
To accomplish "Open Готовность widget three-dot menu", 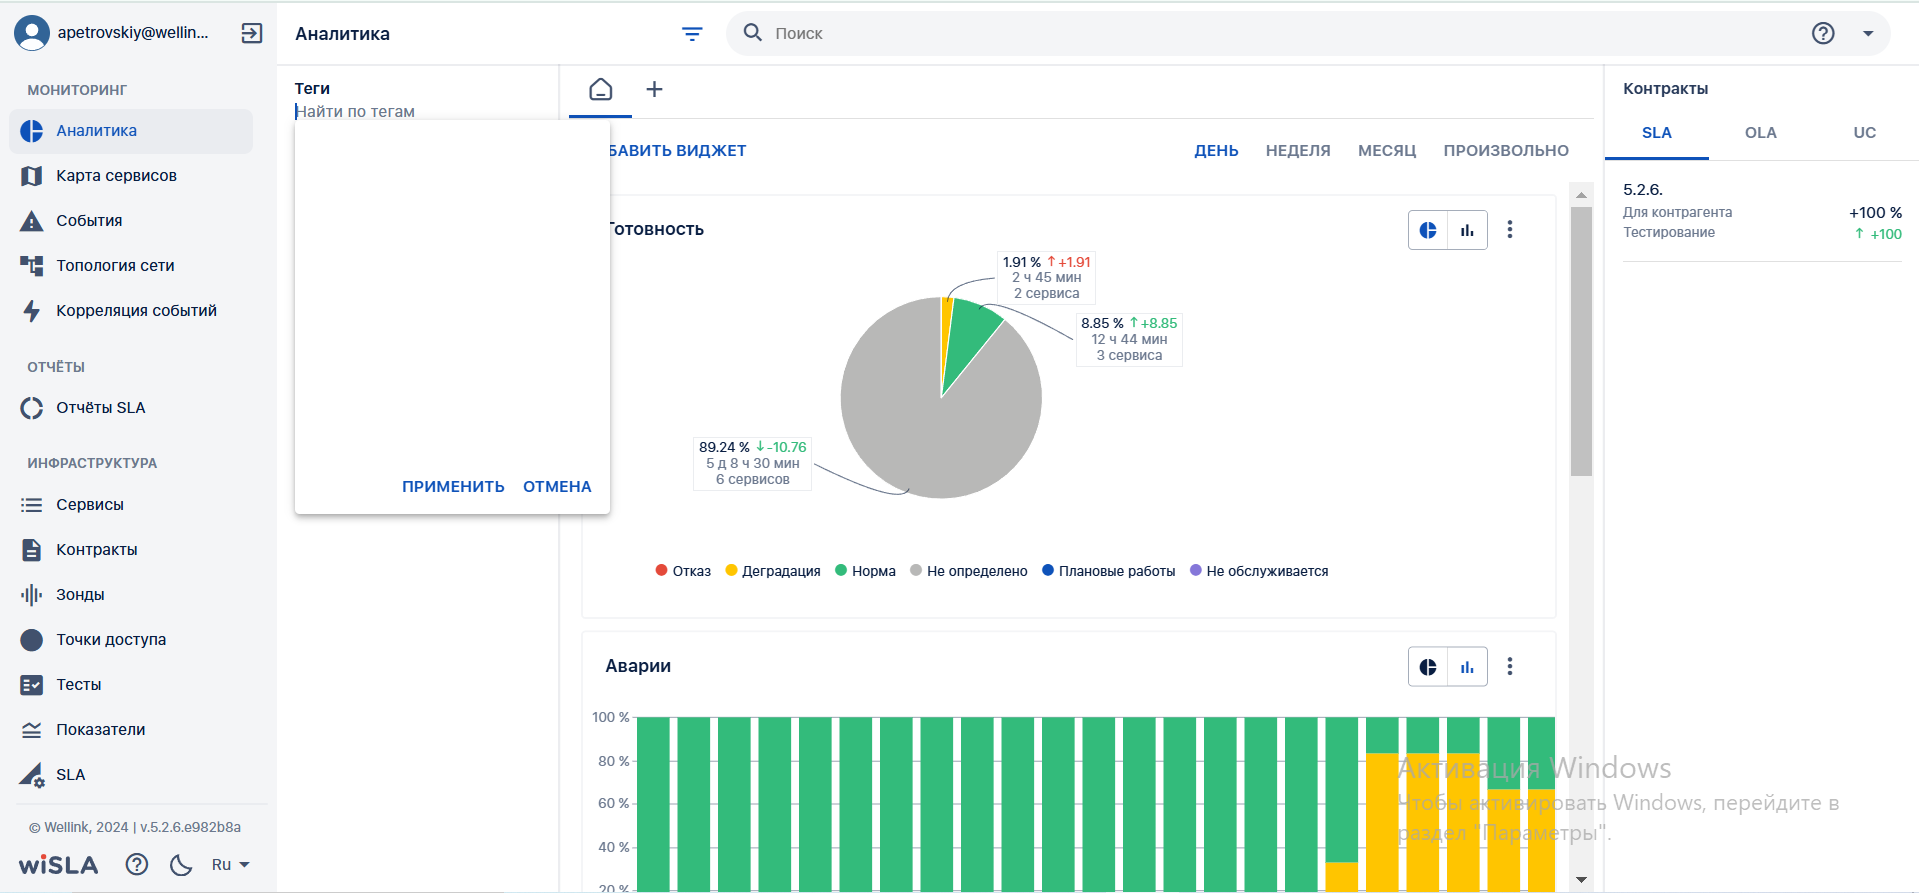I will click(x=1510, y=230).
